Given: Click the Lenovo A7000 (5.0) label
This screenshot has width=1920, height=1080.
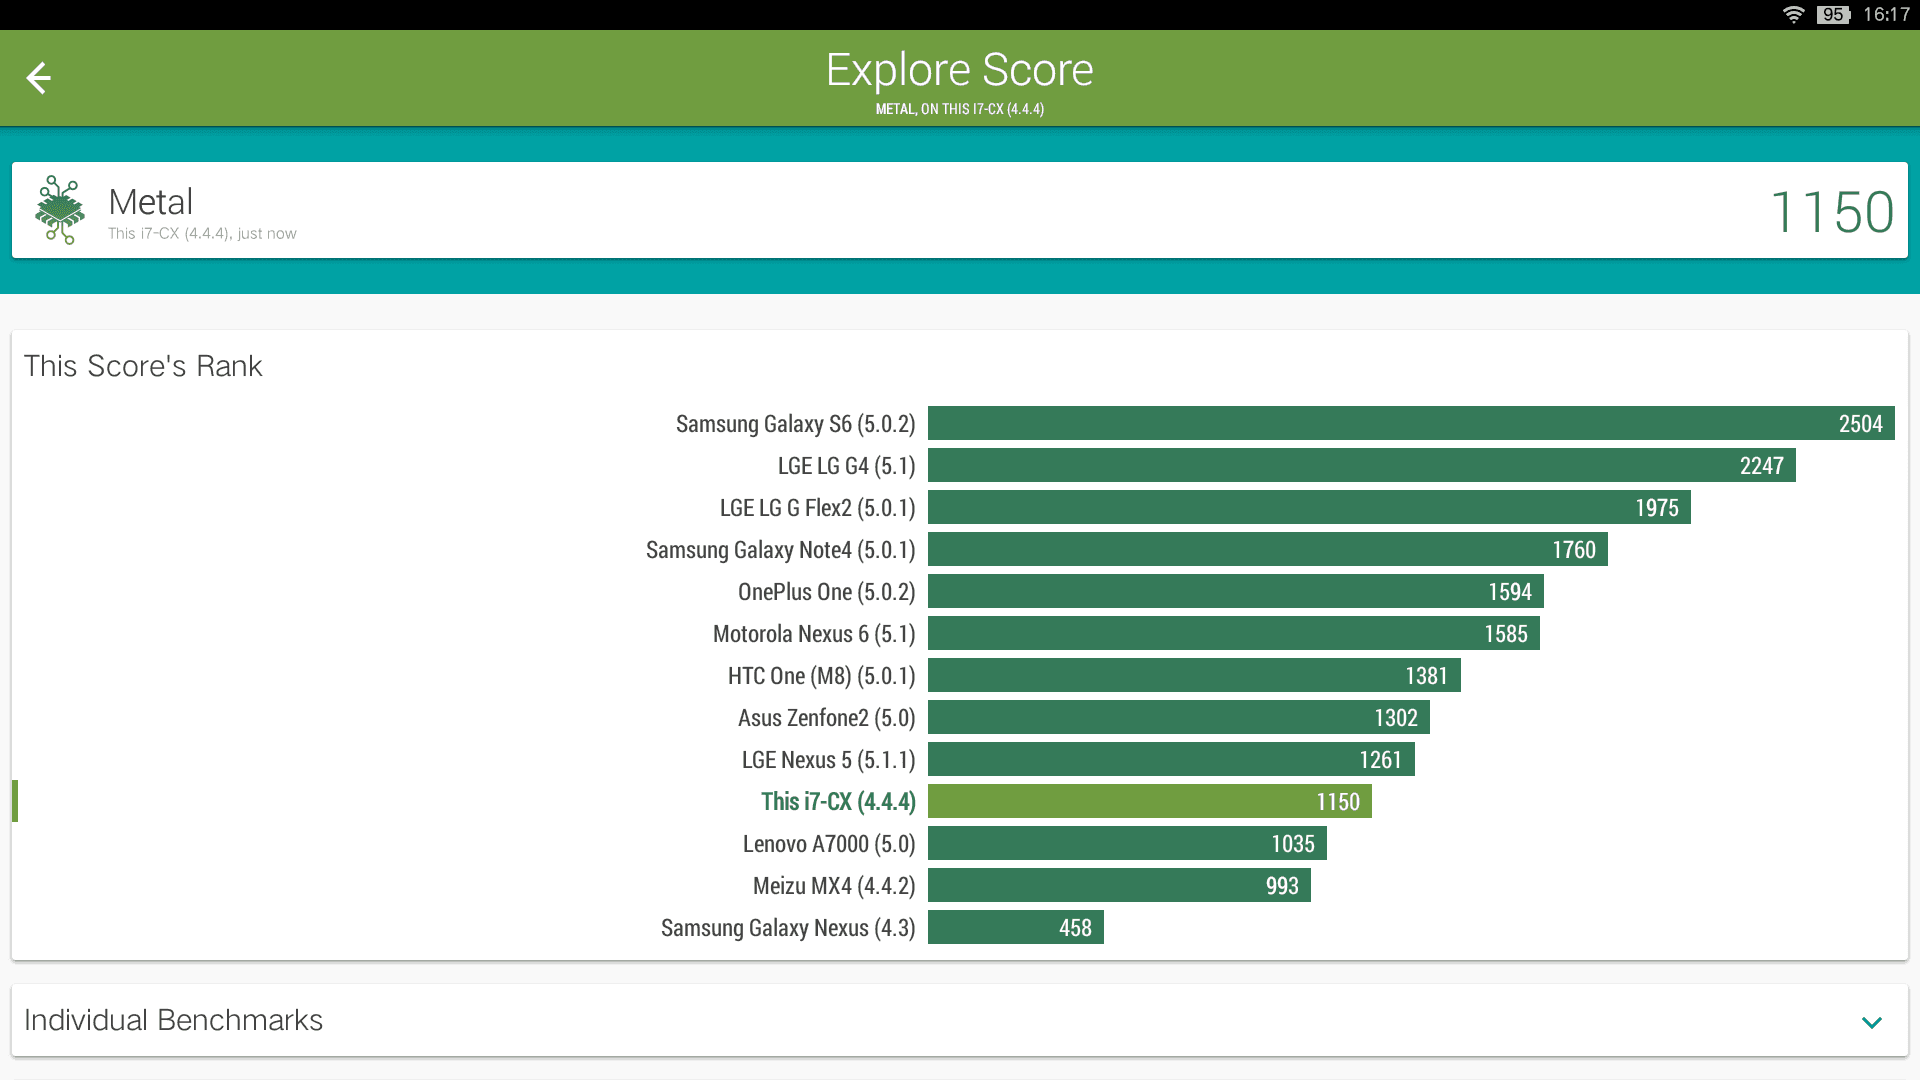Looking at the screenshot, I should coord(829,844).
